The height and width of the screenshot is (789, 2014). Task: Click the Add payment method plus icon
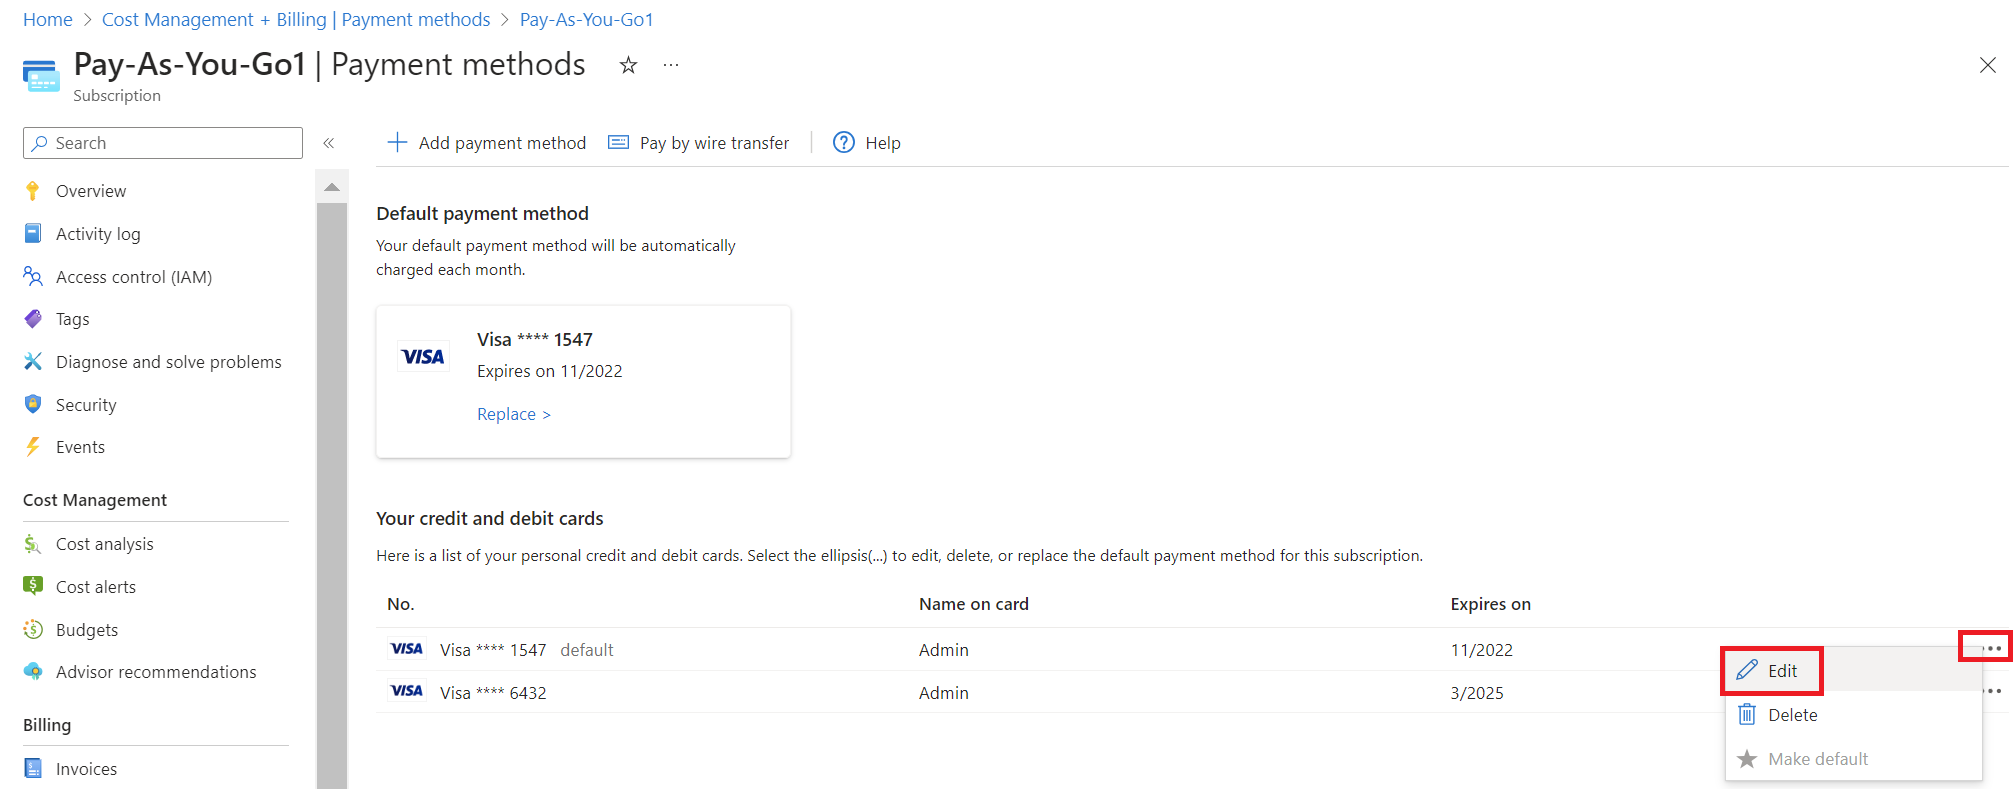point(397,142)
